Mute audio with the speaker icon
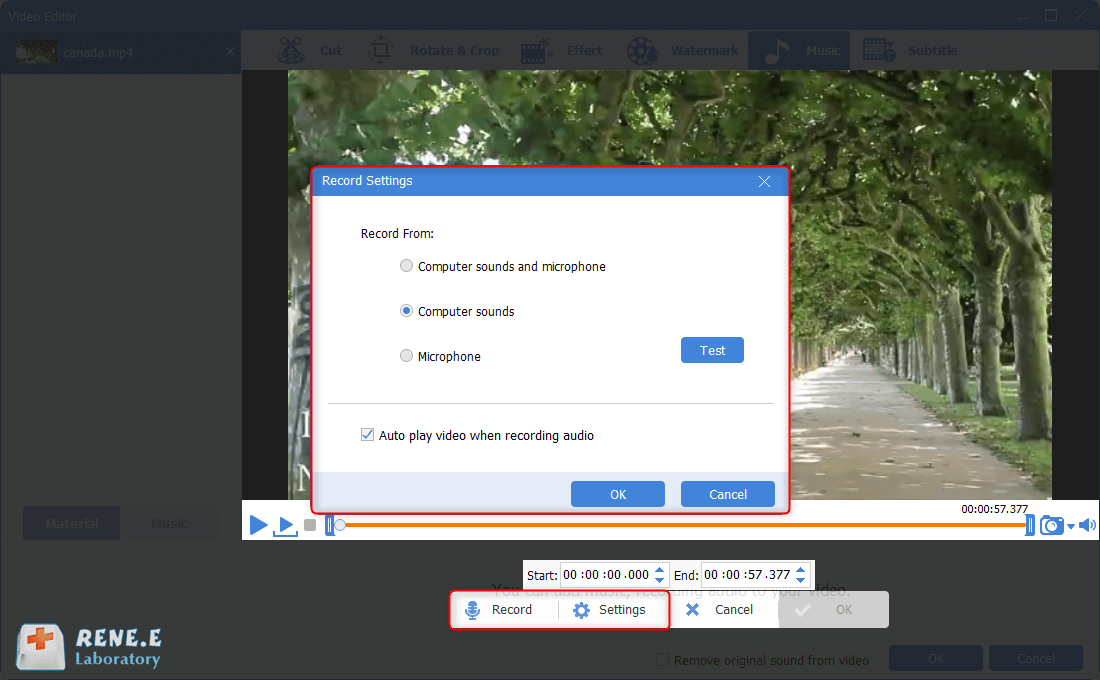 point(1087,525)
